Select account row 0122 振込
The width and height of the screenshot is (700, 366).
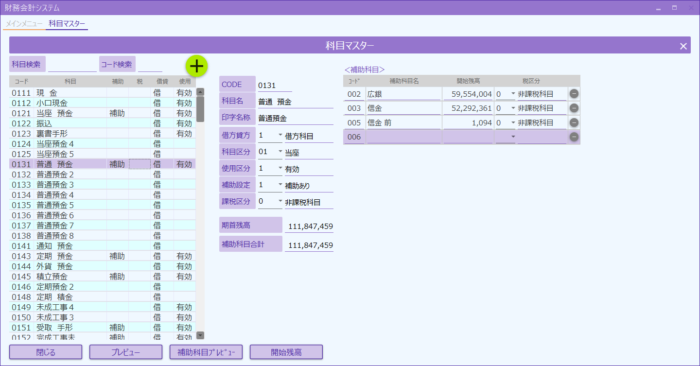102,124
